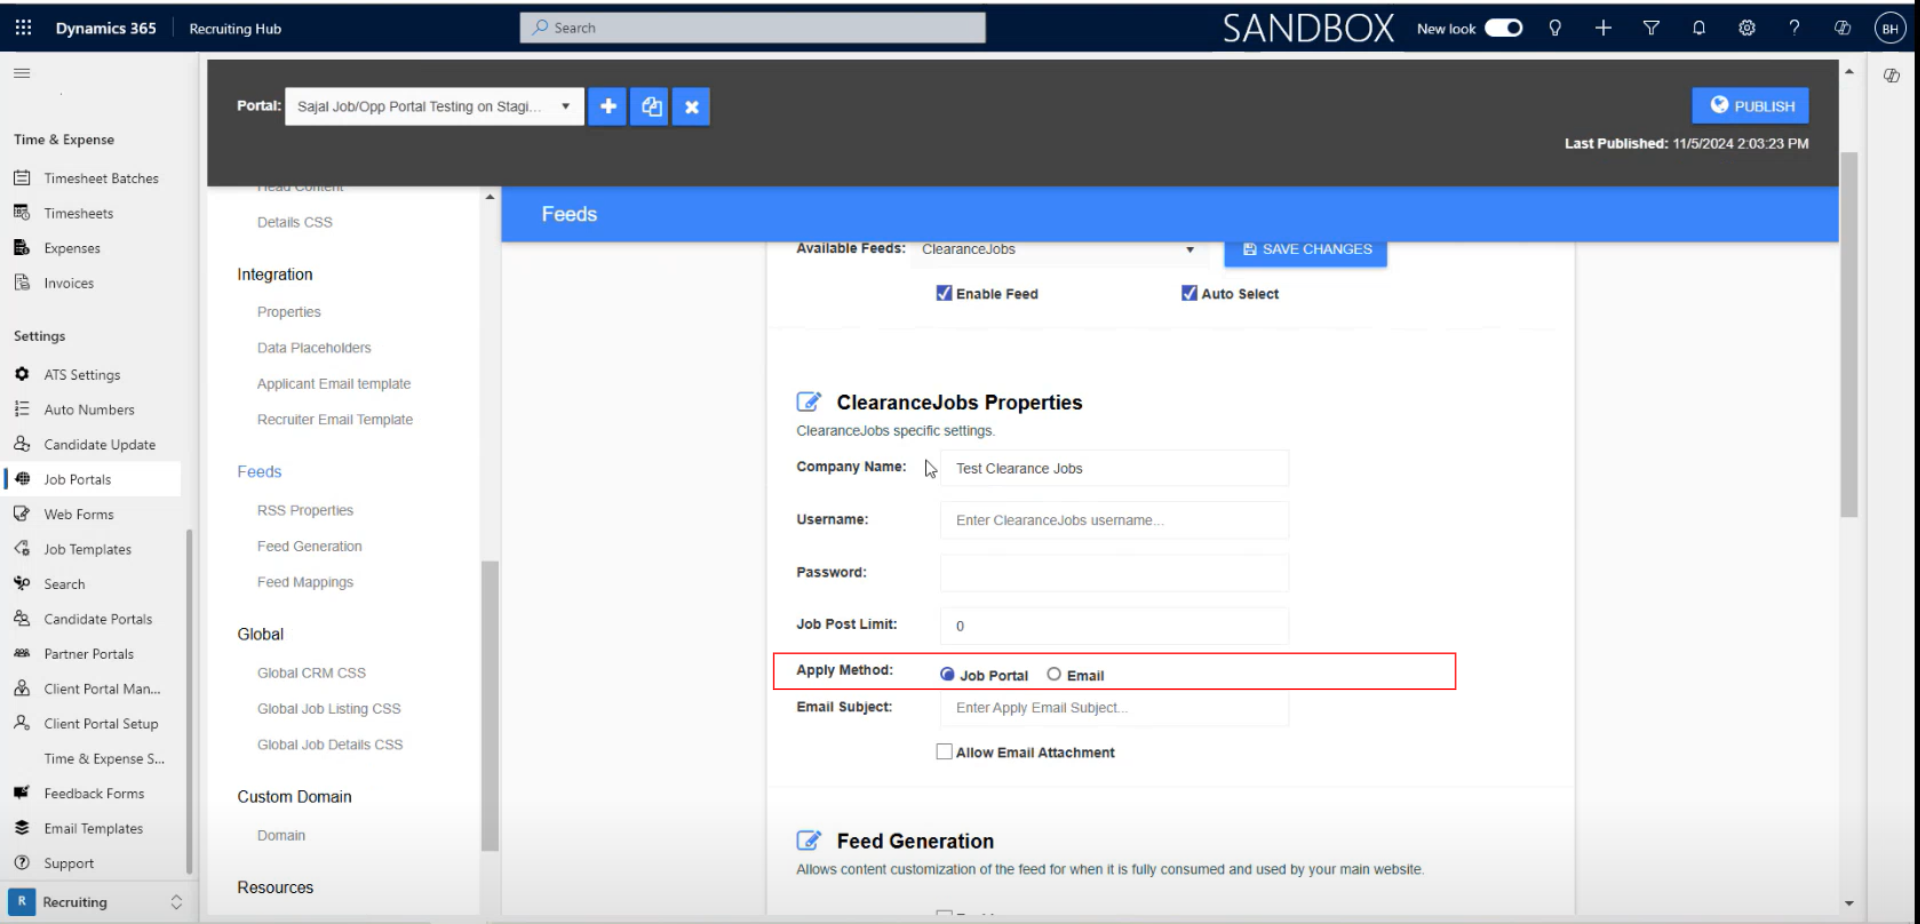Check Allow Email Attachment

click(944, 751)
